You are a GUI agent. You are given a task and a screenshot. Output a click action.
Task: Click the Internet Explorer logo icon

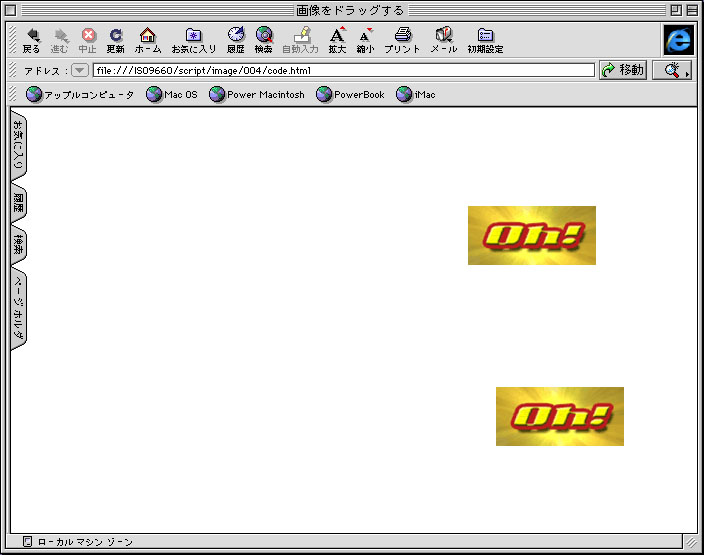[x=678, y=40]
